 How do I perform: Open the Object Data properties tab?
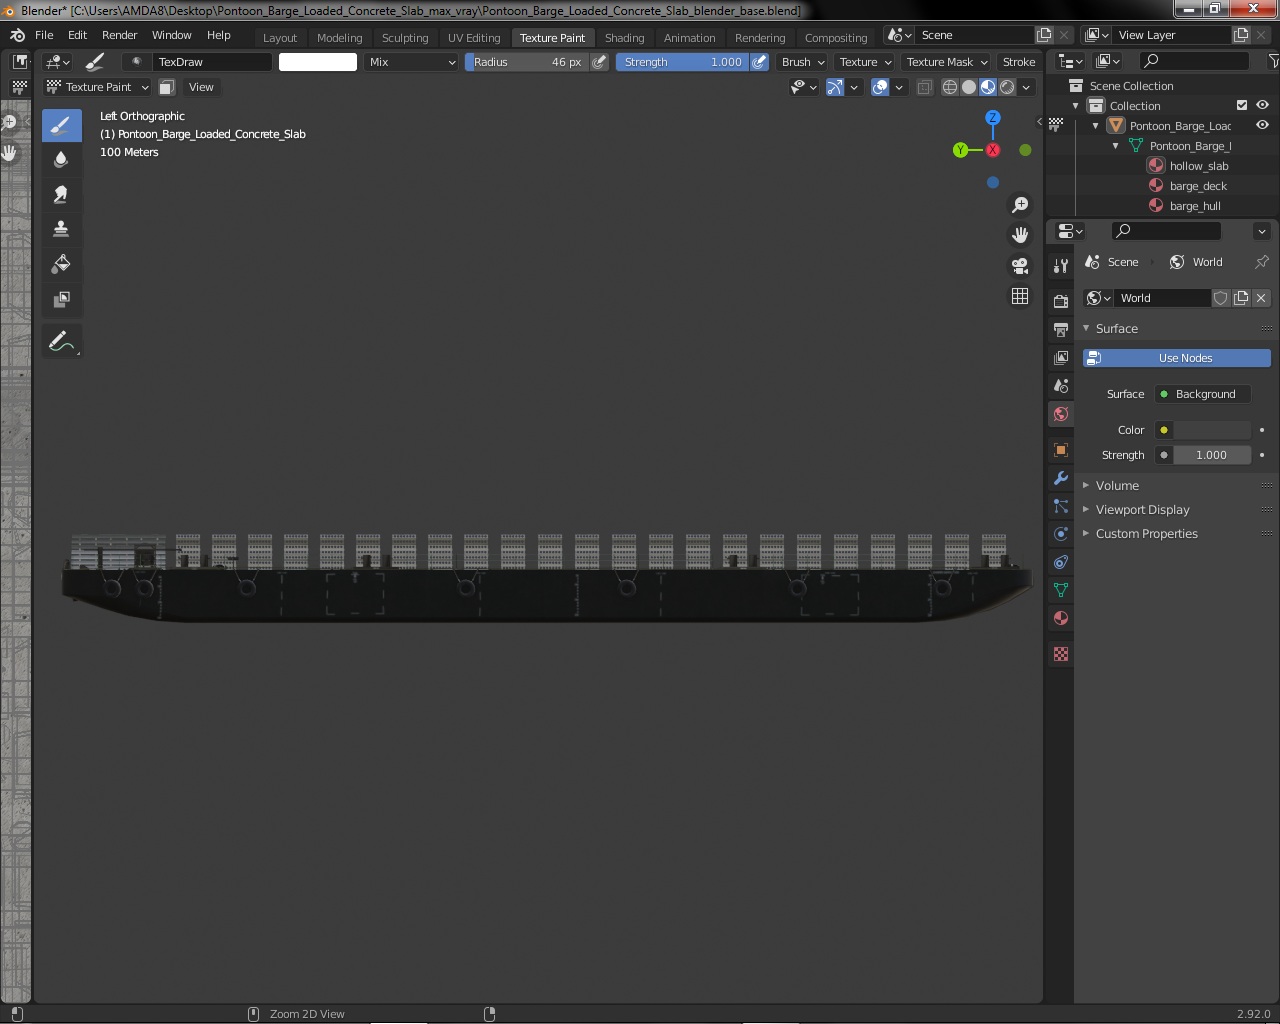[1061, 590]
